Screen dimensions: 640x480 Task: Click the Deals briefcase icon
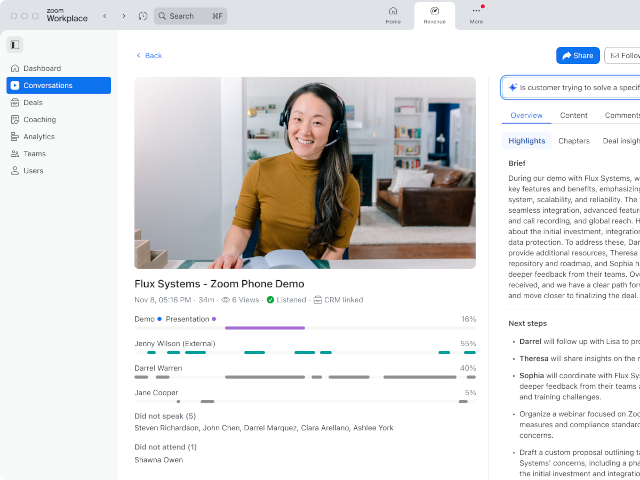pyautogui.click(x=15, y=102)
